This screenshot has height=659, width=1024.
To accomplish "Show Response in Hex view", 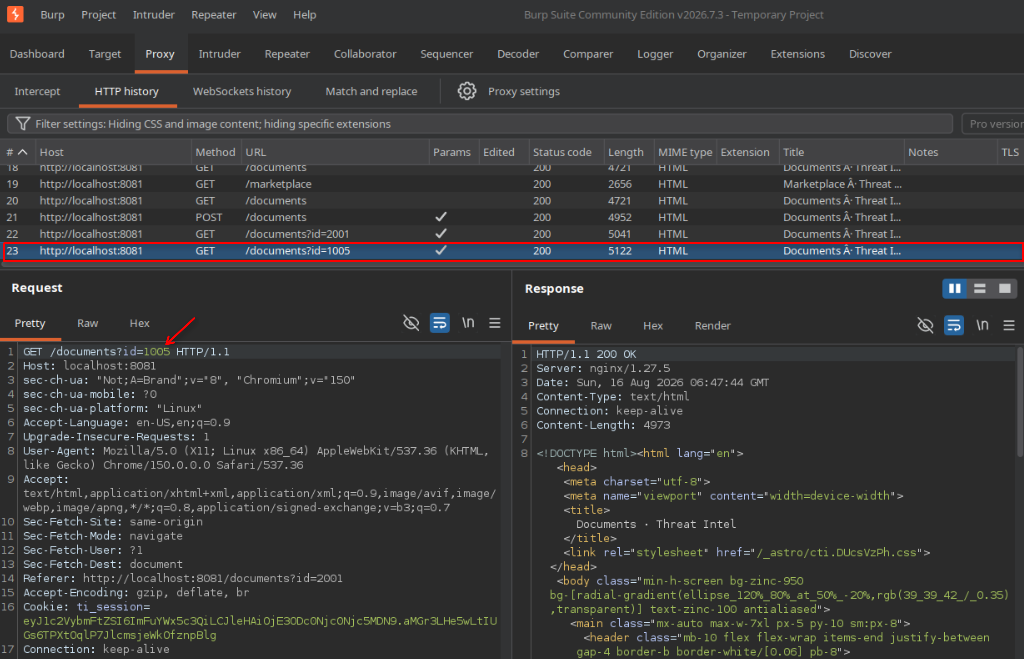I will tap(652, 326).
